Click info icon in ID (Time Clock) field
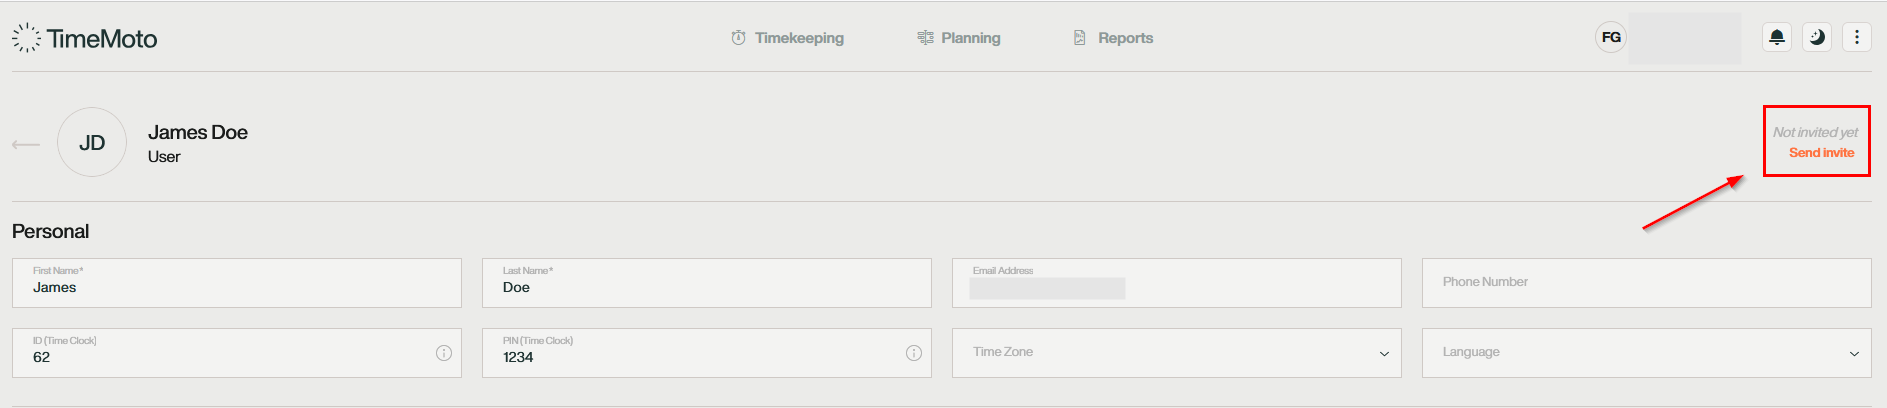The width and height of the screenshot is (1887, 408). point(444,353)
